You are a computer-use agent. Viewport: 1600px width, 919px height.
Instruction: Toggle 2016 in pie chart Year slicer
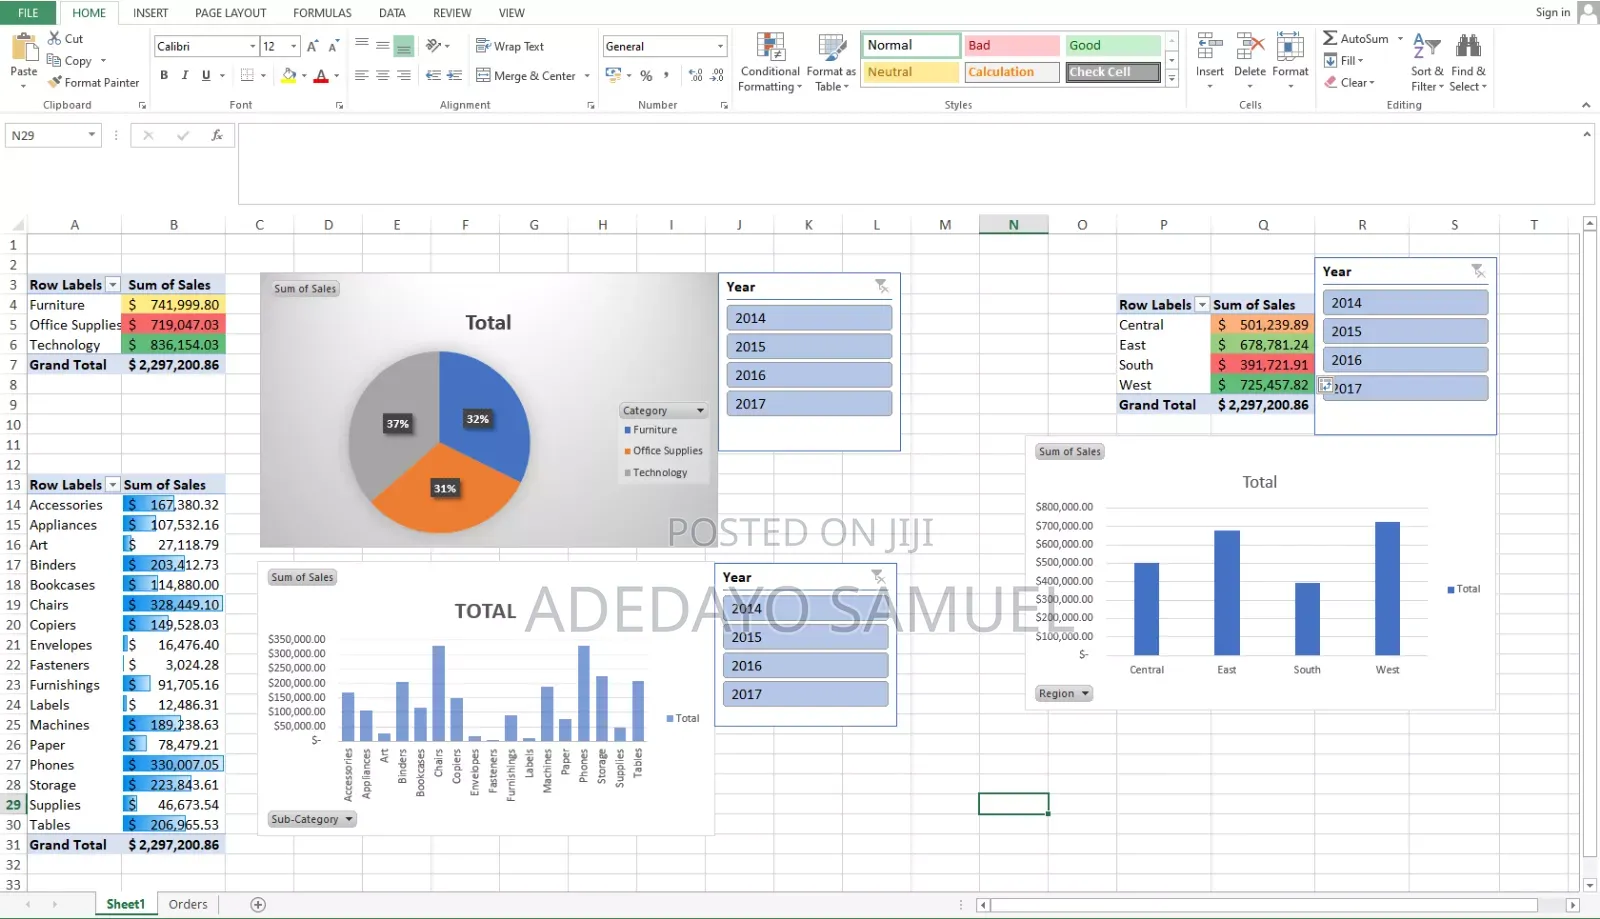coord(809,375)
